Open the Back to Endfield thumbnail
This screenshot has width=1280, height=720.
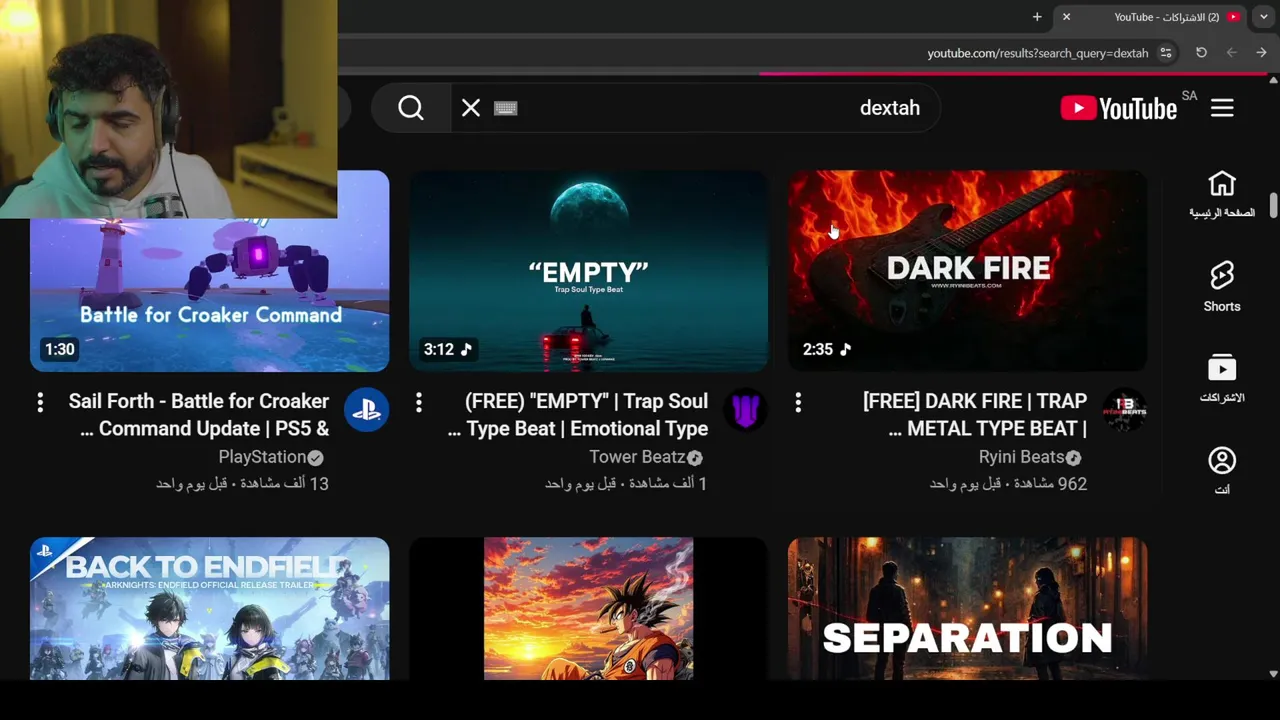210,609
